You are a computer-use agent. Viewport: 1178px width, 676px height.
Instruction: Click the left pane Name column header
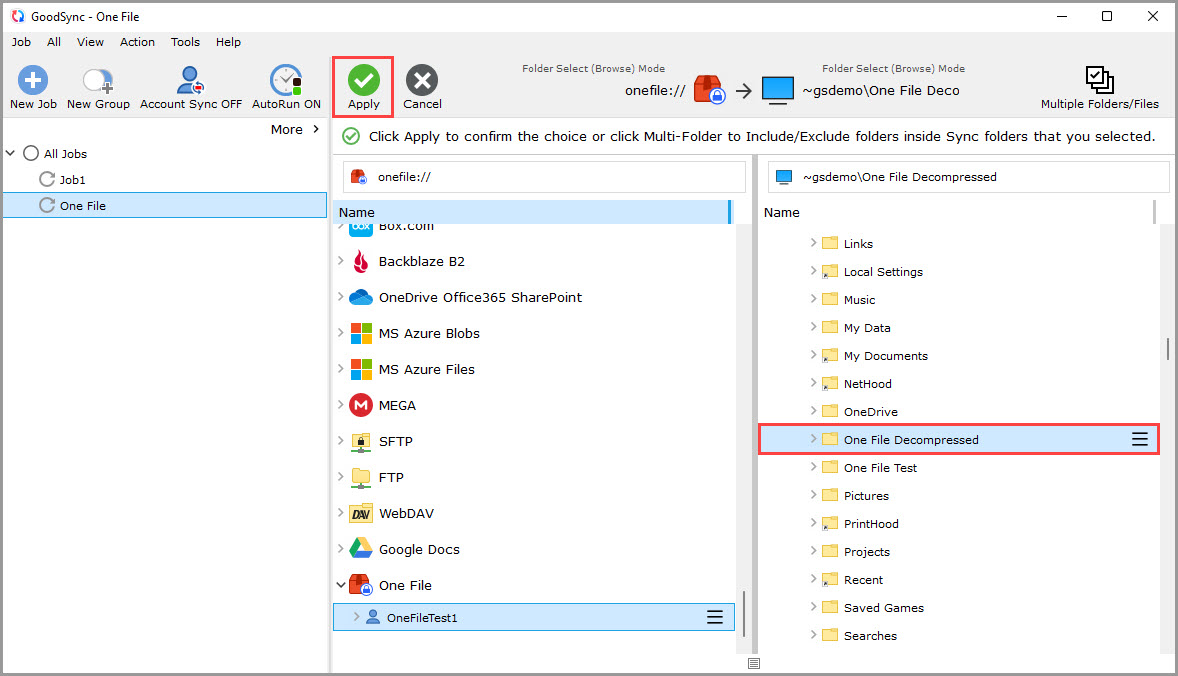click(x=532, y=213)
